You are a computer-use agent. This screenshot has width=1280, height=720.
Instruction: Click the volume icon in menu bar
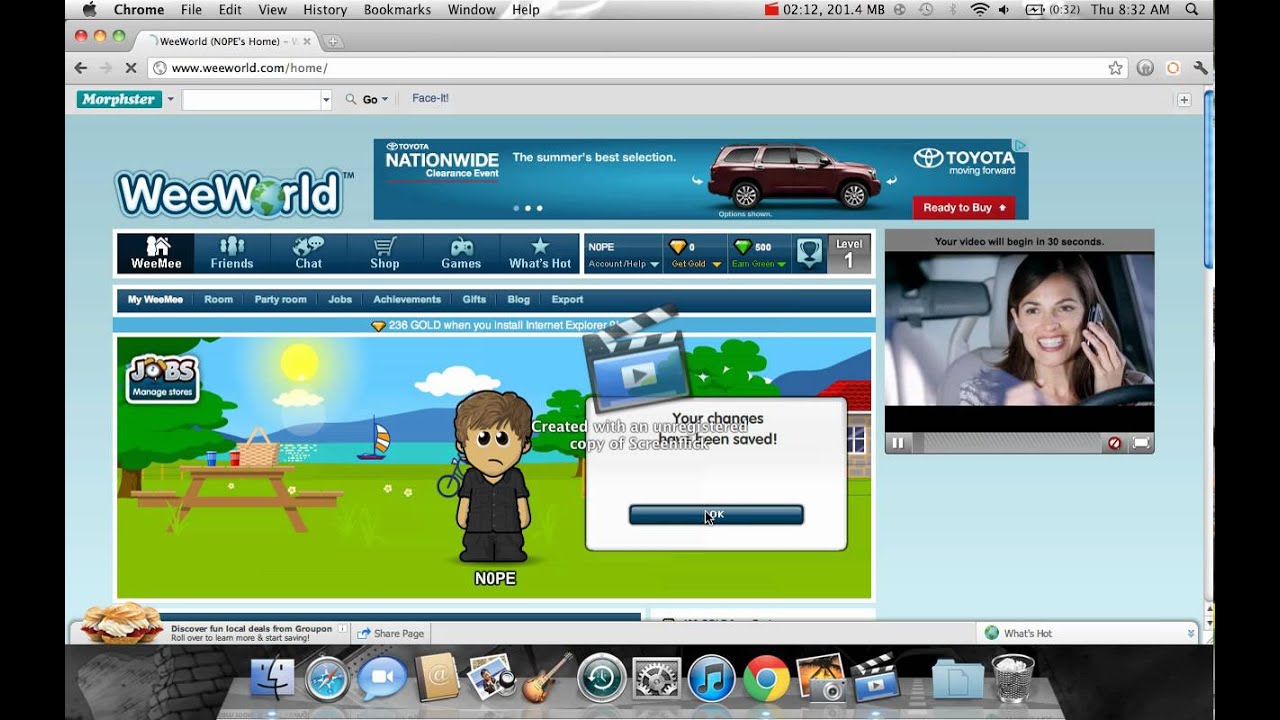1004,10
